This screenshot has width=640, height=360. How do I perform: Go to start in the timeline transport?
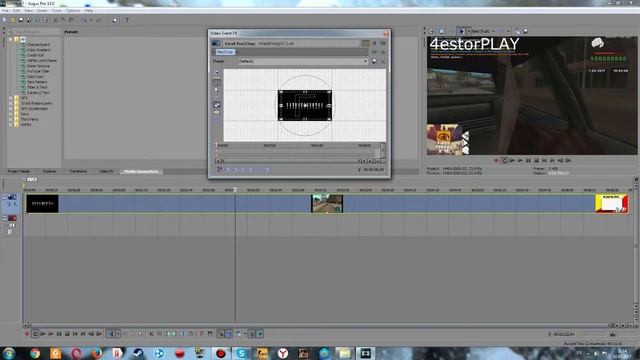[x=75, y=334]
